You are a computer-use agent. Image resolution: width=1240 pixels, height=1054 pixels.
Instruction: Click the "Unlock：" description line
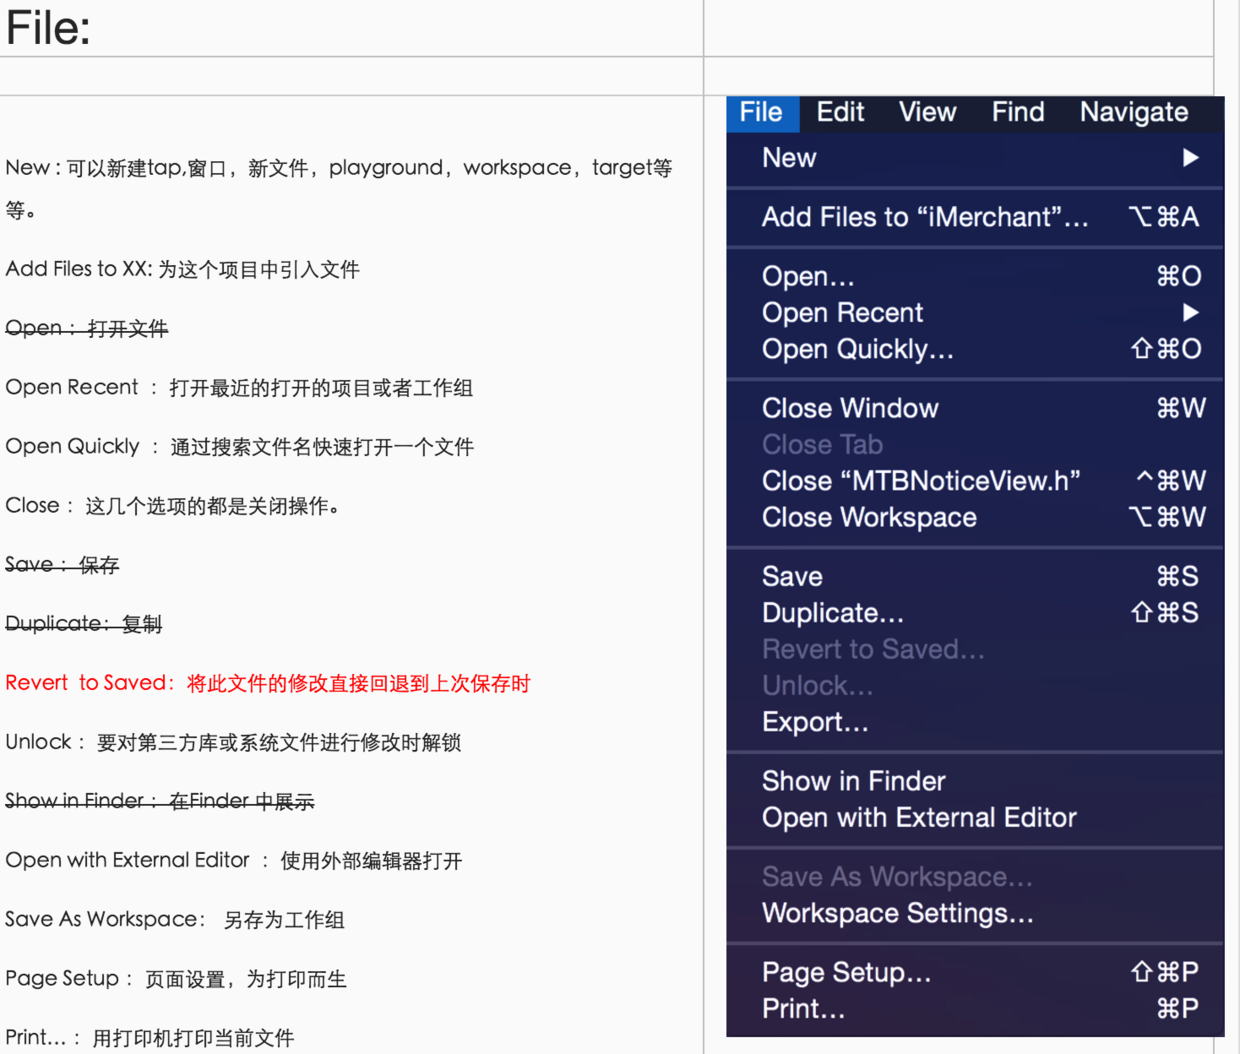tap(233, 742)
